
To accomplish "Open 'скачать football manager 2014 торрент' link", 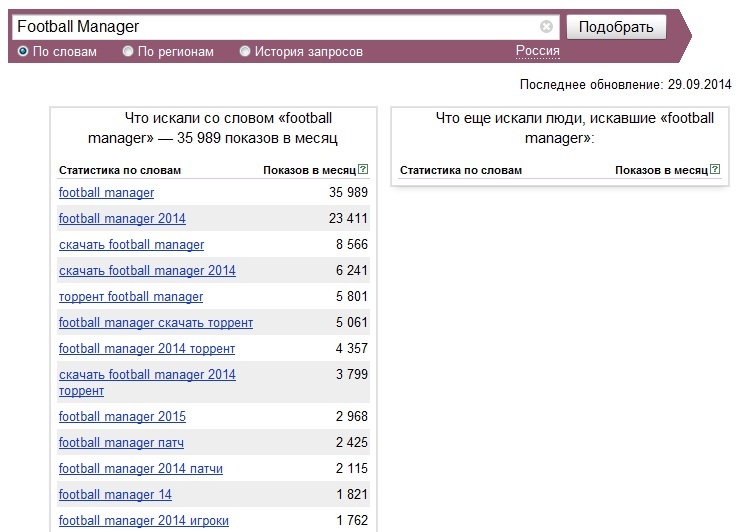I will pyautogui.click(x=147, y=382).
